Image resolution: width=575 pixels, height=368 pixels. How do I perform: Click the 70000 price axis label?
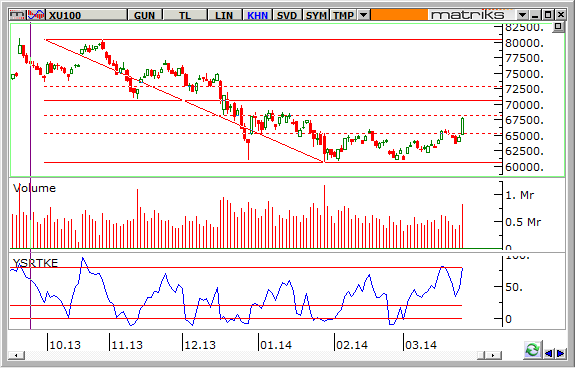point(524,105)
